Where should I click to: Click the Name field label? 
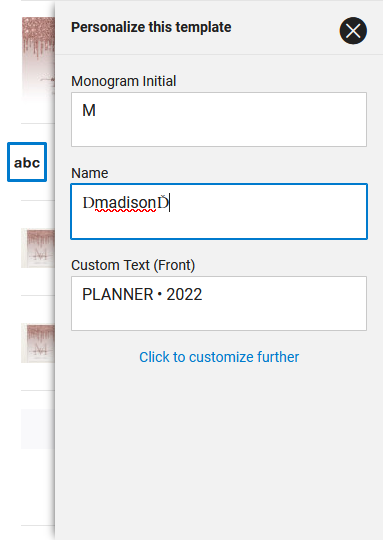click(x=91, y=175)
